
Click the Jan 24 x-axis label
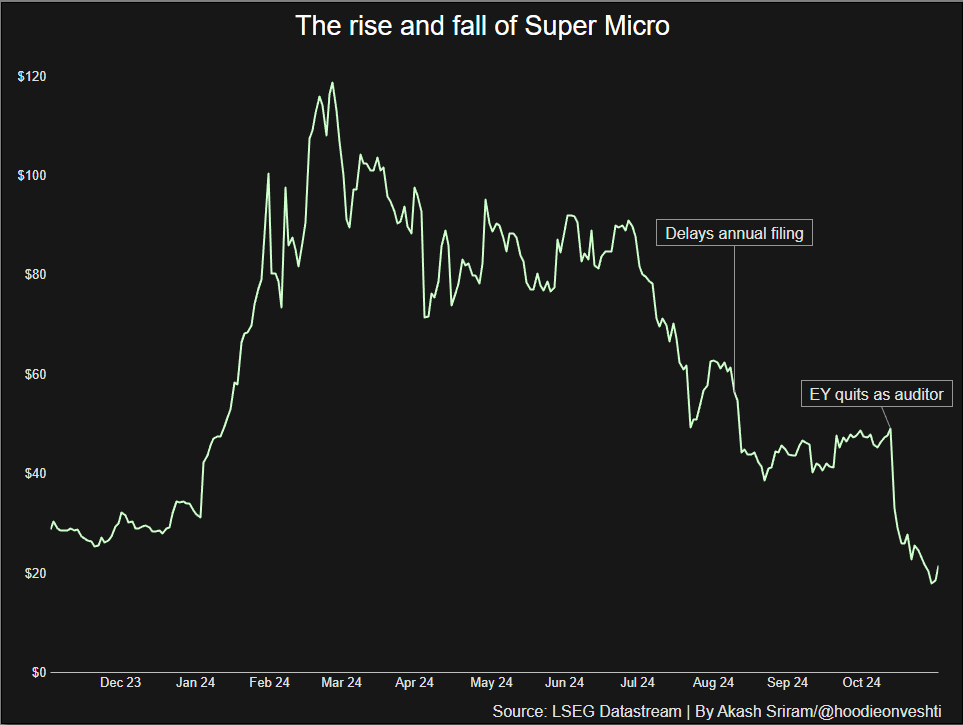tap(195, 683)
